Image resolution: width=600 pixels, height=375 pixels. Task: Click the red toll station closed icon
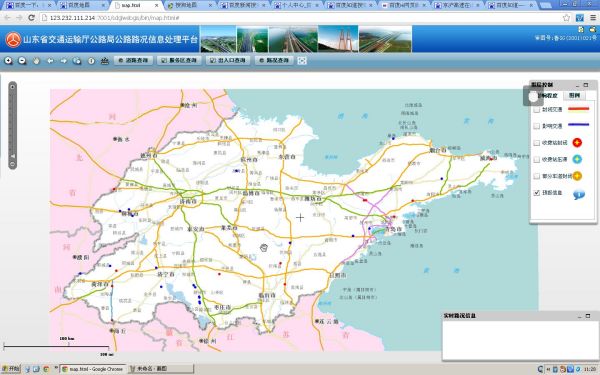click(x=577, y=143)
